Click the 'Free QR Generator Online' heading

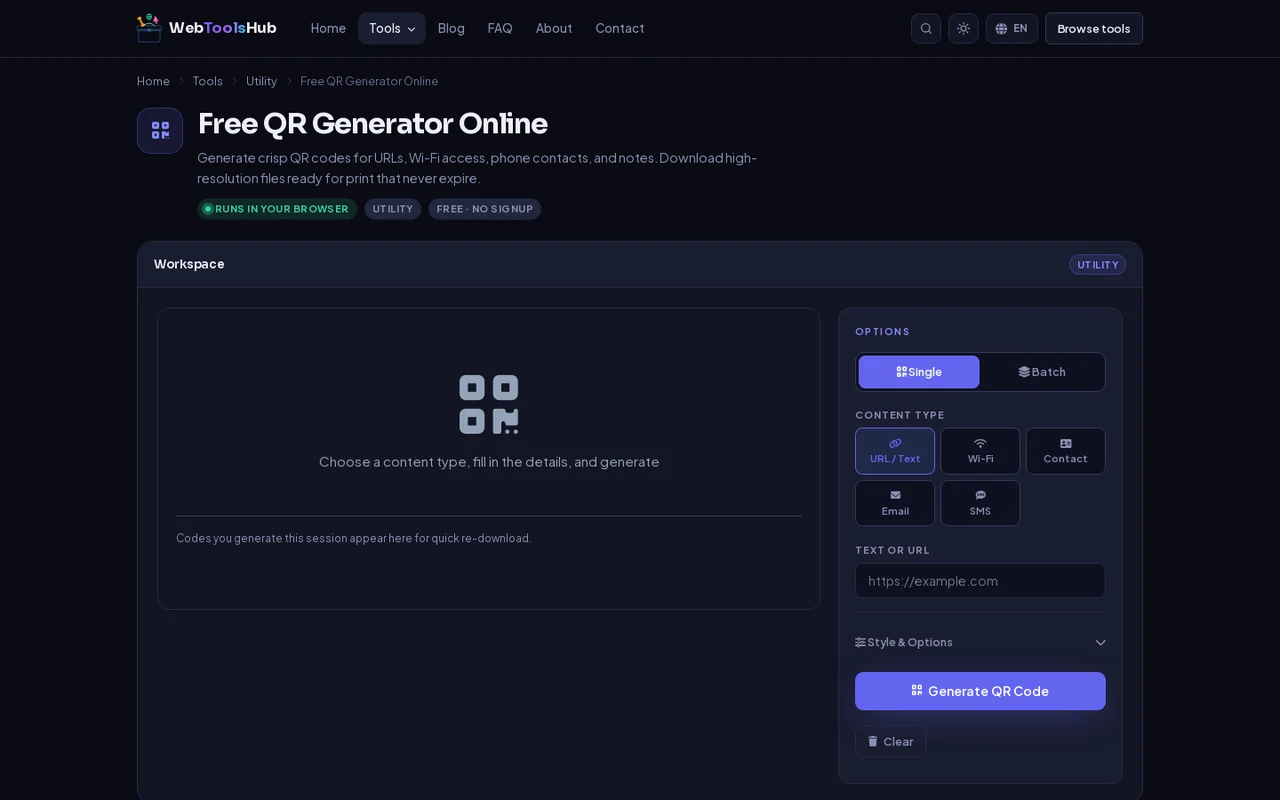373,123
